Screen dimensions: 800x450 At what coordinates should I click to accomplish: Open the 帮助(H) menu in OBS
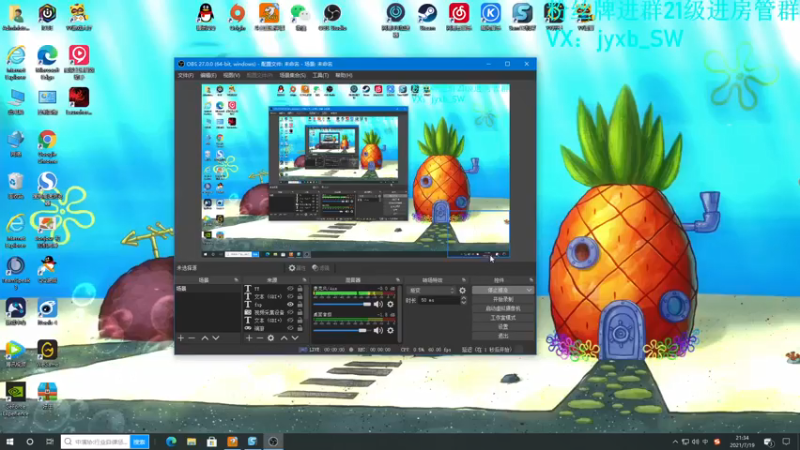point(343,75)
